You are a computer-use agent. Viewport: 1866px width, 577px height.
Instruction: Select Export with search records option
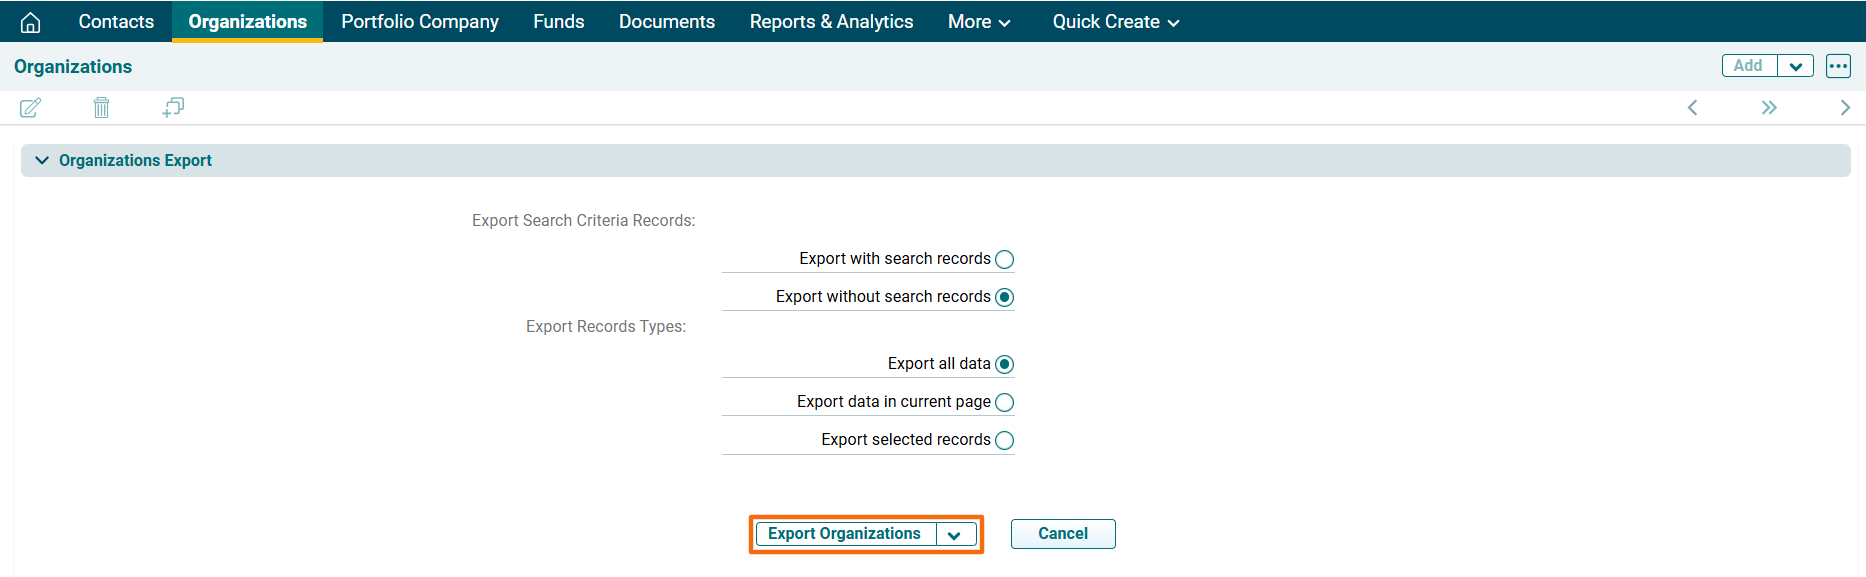point(1005,260)
